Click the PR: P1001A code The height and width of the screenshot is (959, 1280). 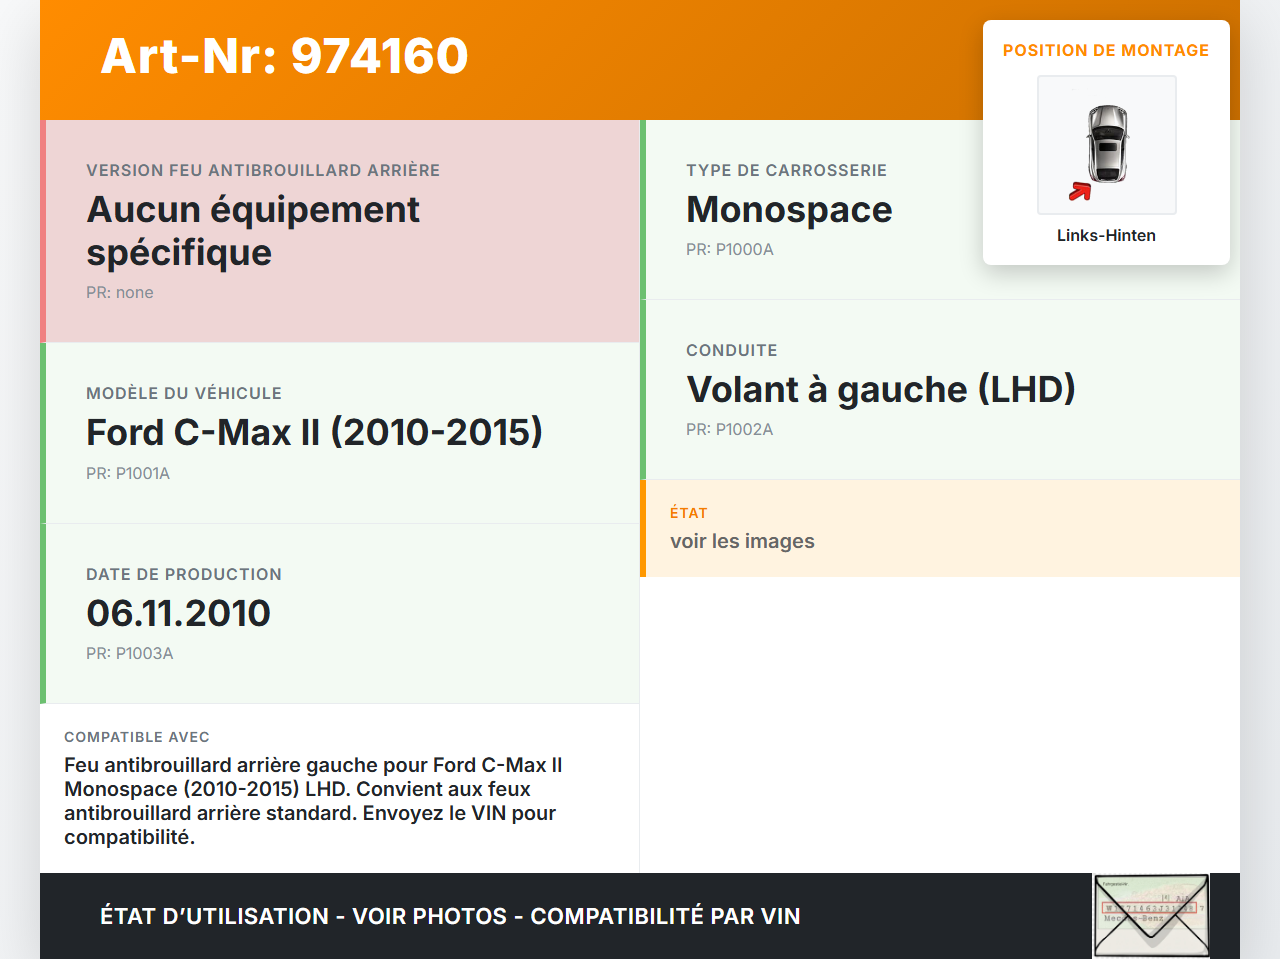pos(128,473)
